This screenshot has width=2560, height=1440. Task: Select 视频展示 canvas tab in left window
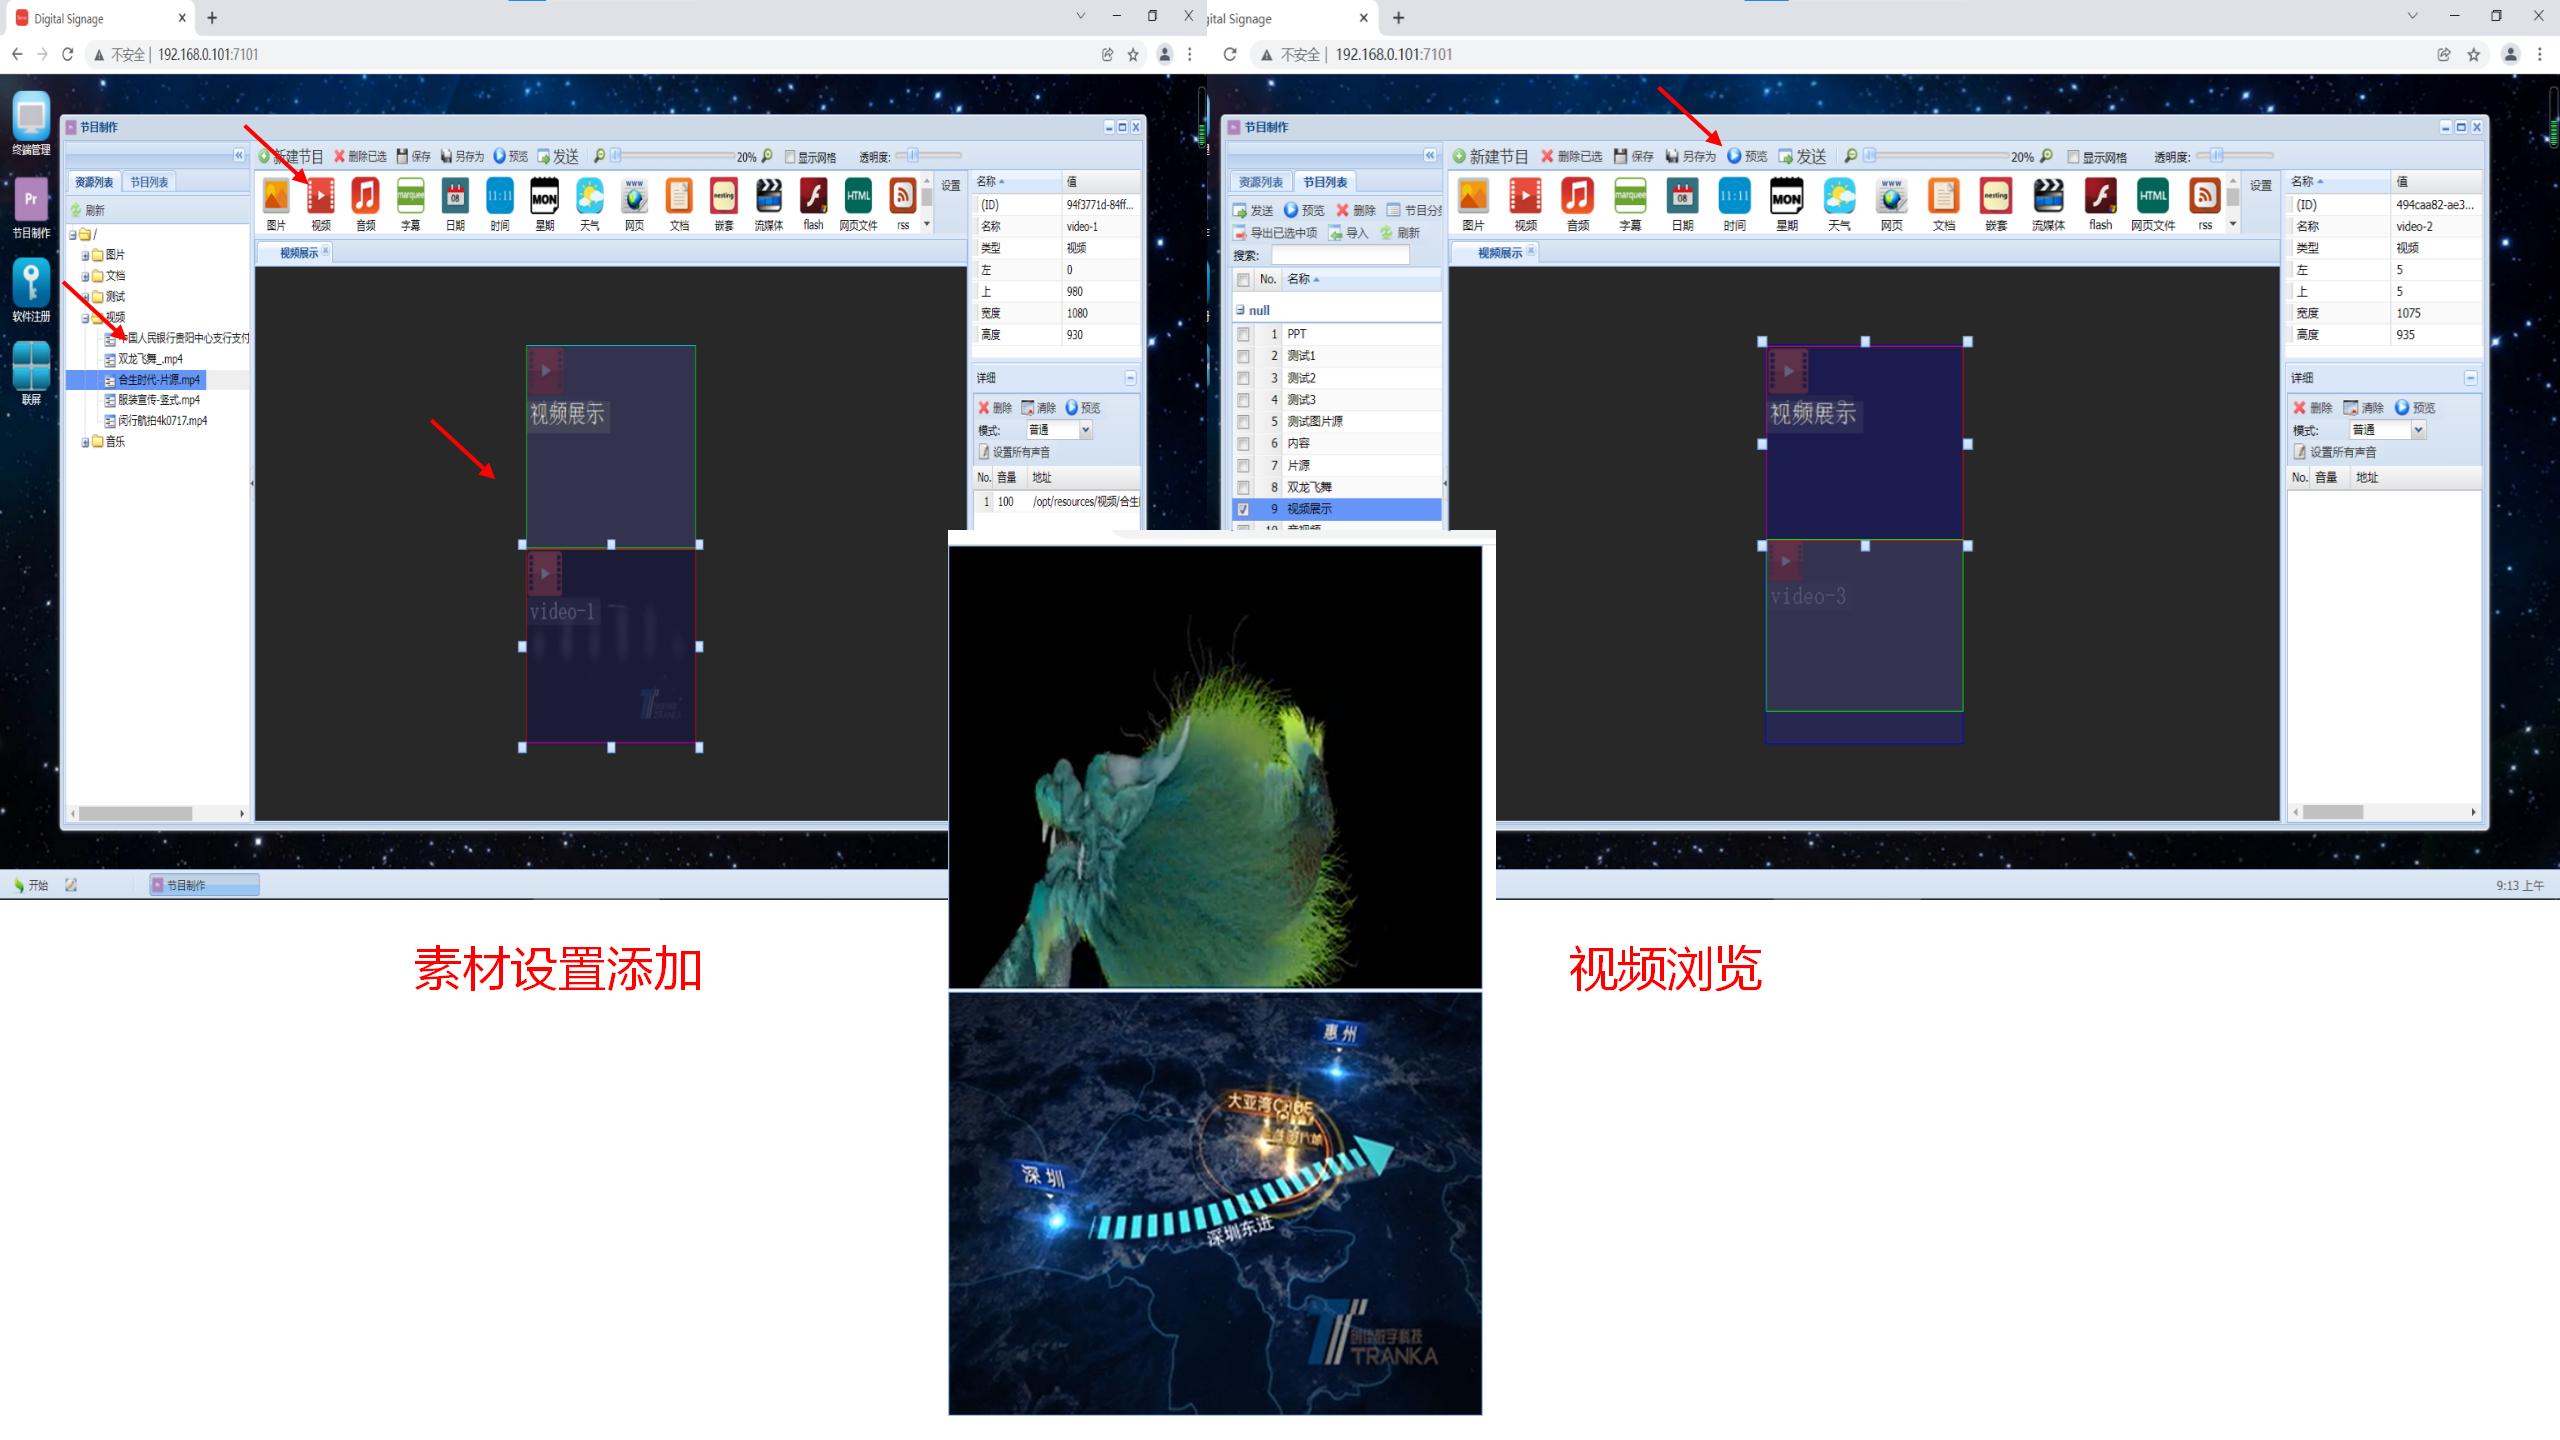click(x=298, y=253)
